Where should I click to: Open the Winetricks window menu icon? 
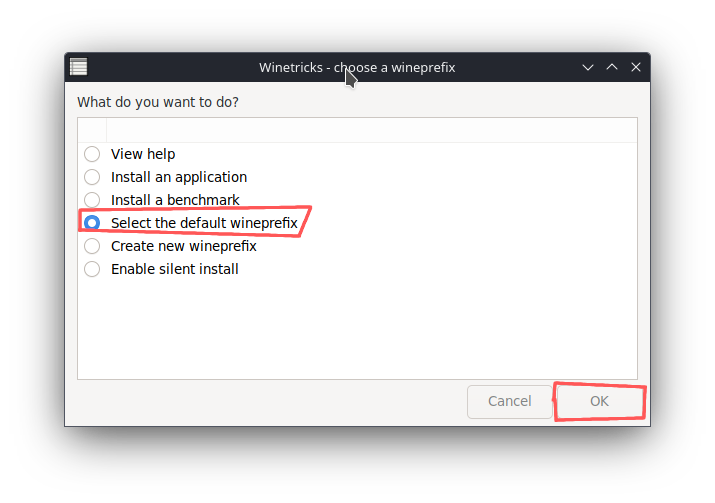79,67
